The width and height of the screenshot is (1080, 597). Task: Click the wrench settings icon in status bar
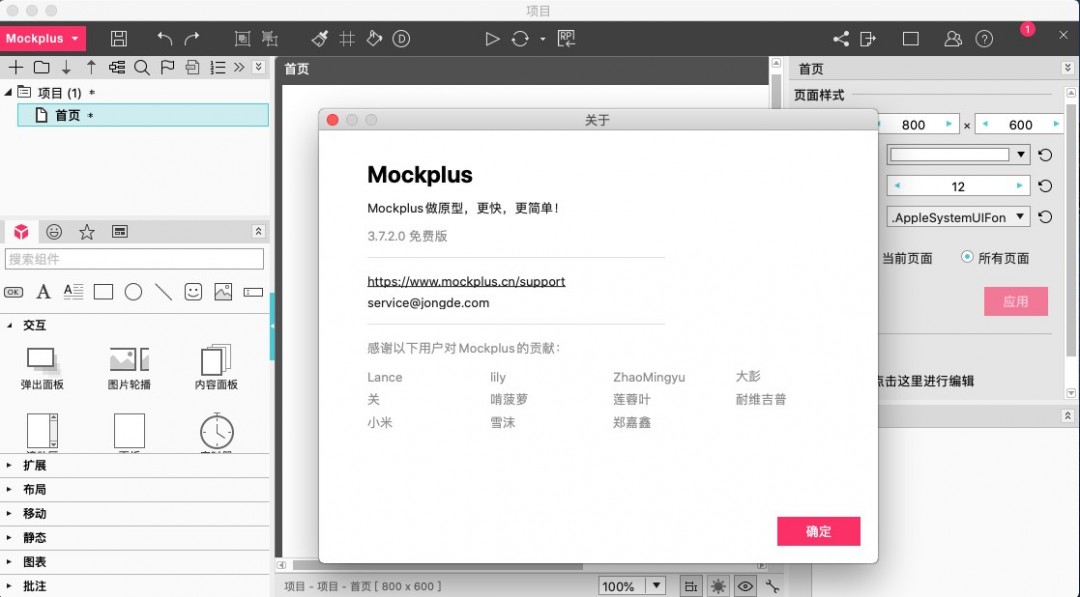(x=772, y=586)
